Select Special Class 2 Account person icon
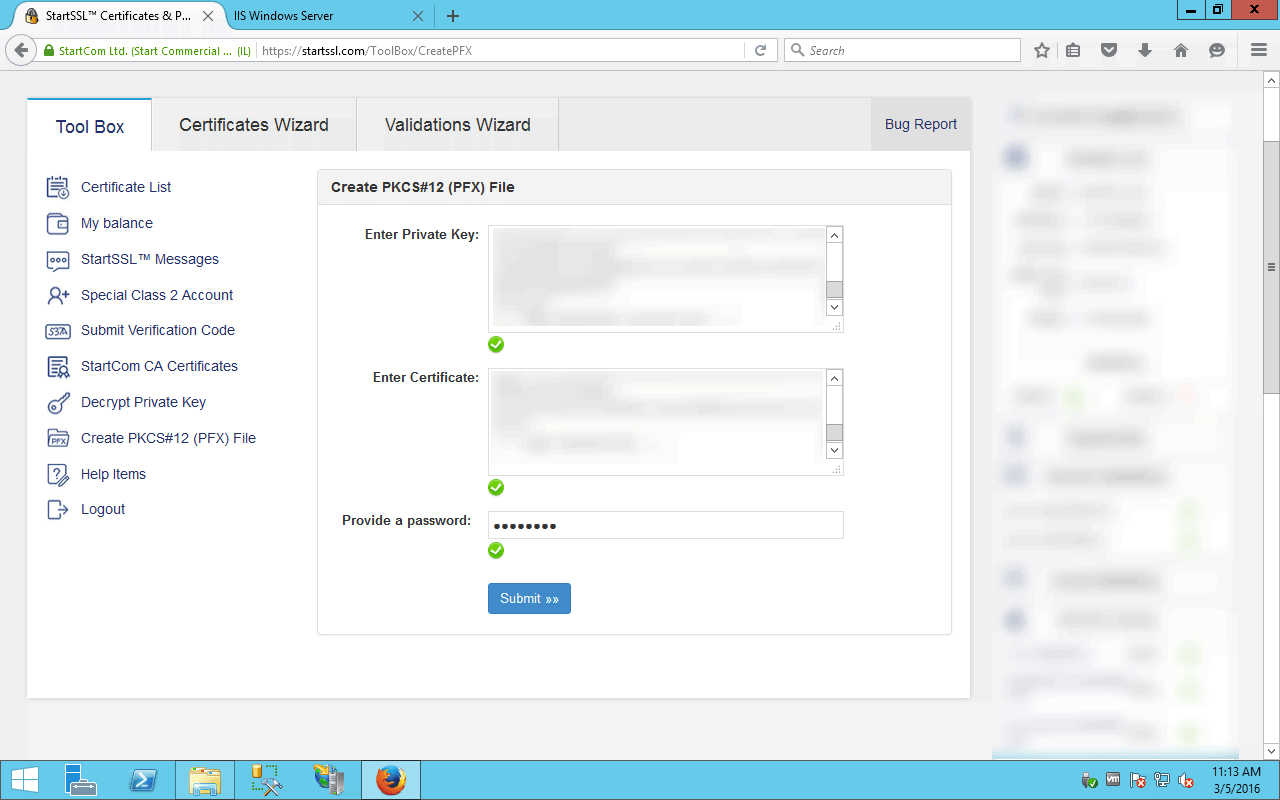The width and height of the screenshot is (1280, 800). click(x=57, y=295)
